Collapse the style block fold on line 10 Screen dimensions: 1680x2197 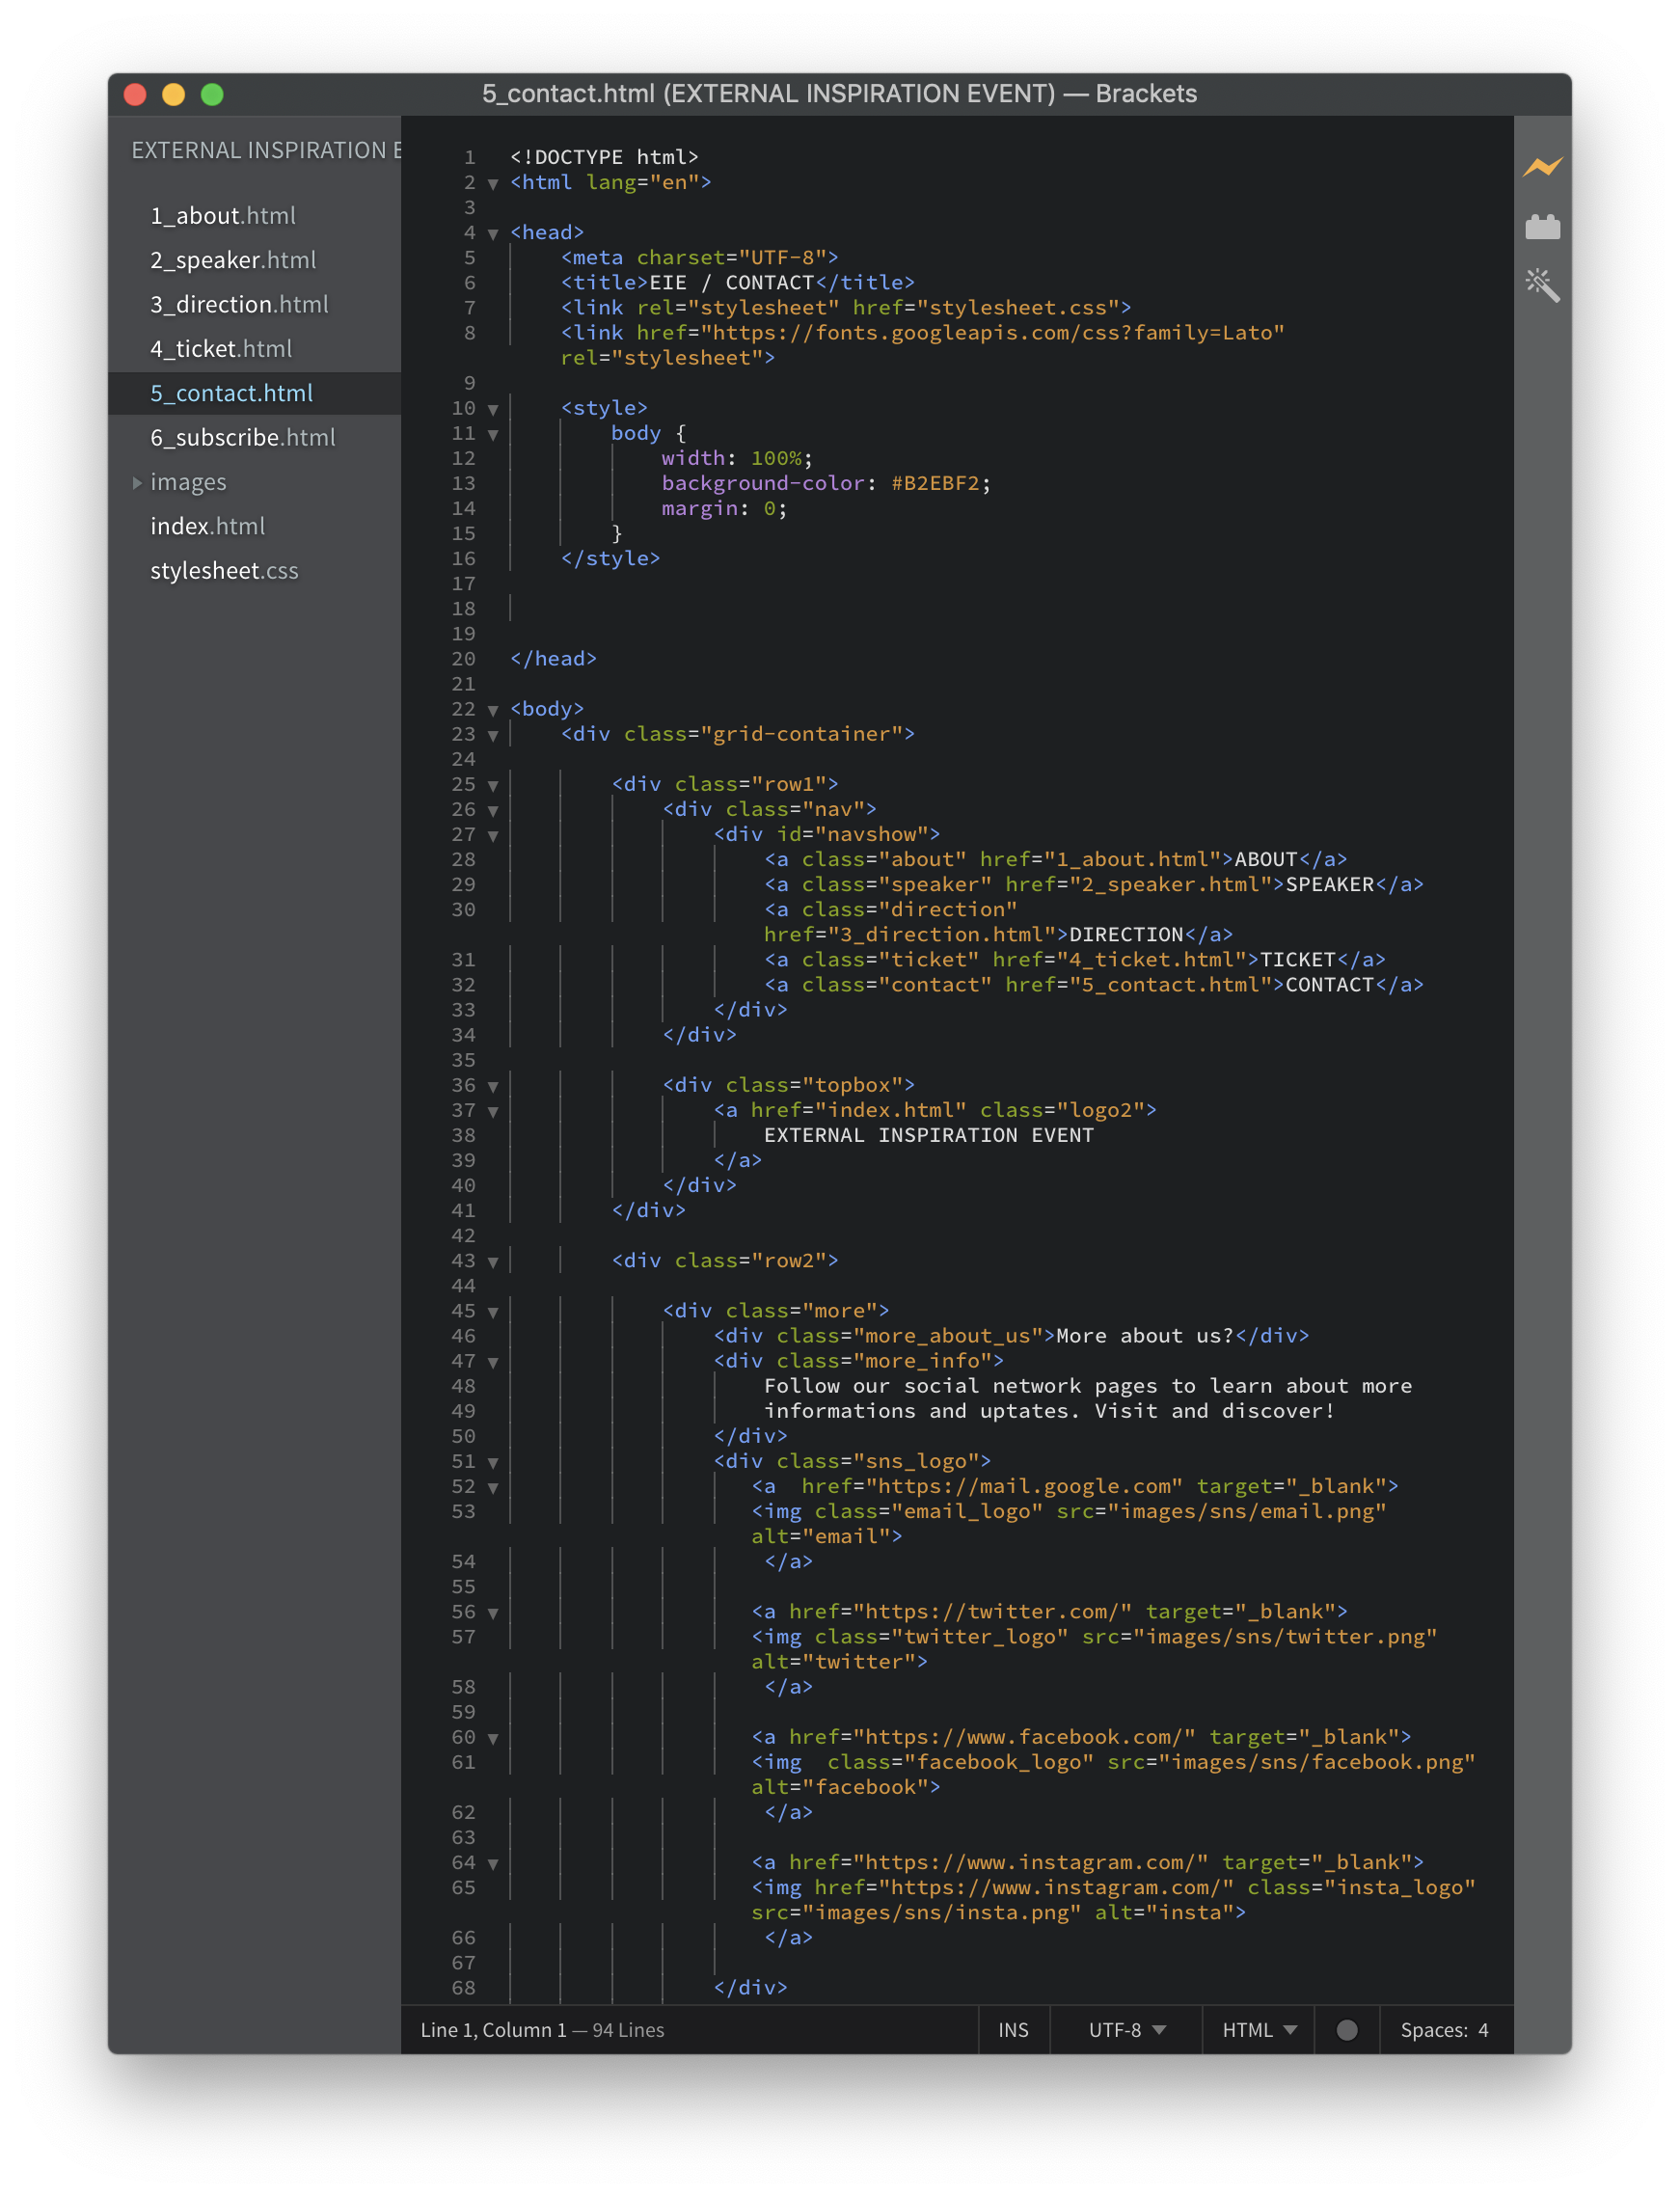coord(492,409)
